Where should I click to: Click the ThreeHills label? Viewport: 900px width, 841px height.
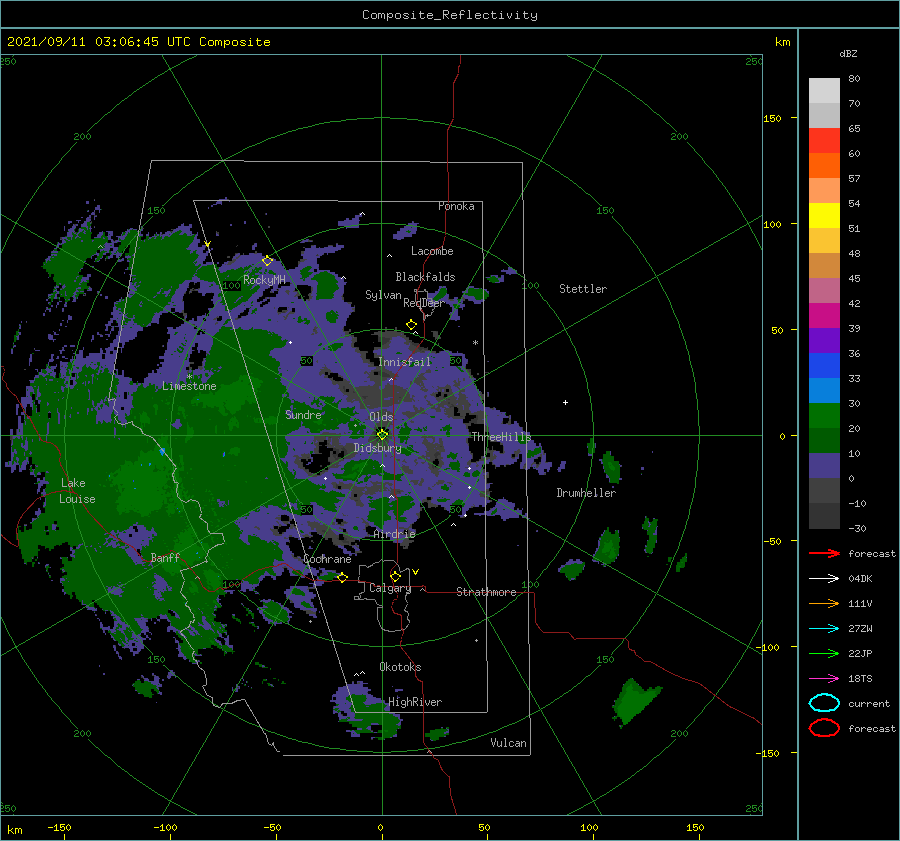tap(502, 437)
